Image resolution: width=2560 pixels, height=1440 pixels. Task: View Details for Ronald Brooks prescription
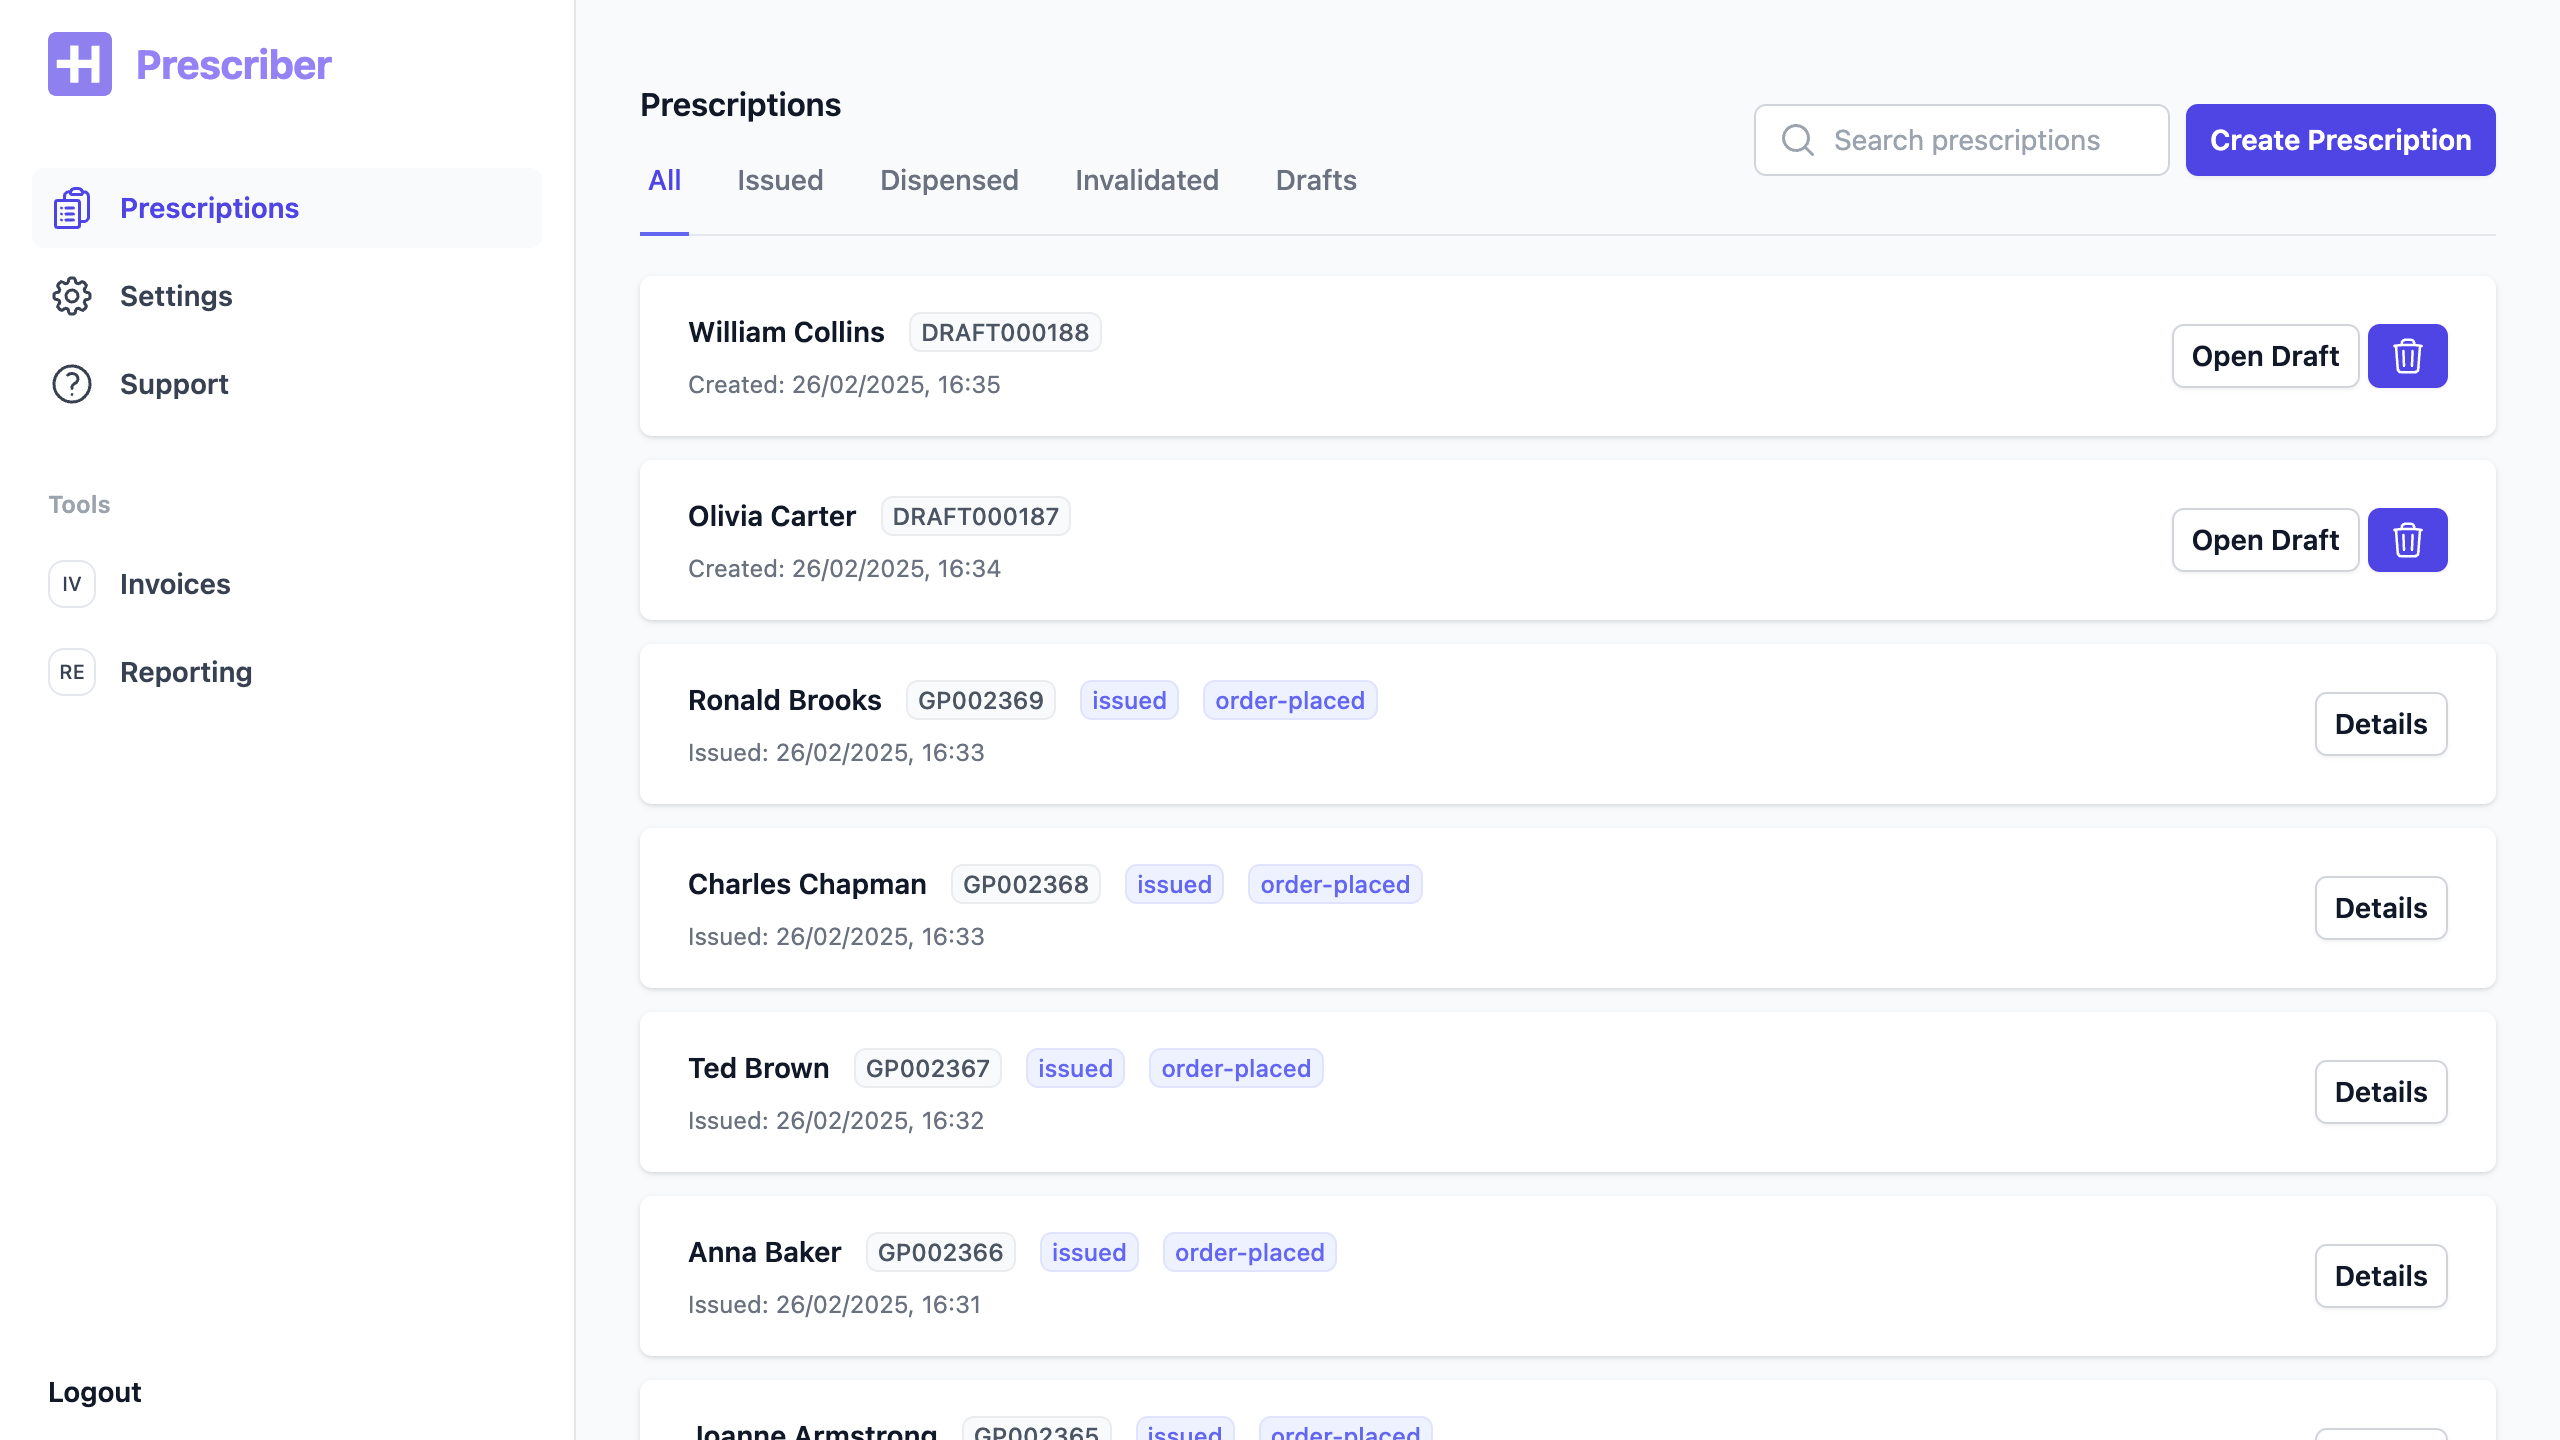click(x=2380, y=724)
